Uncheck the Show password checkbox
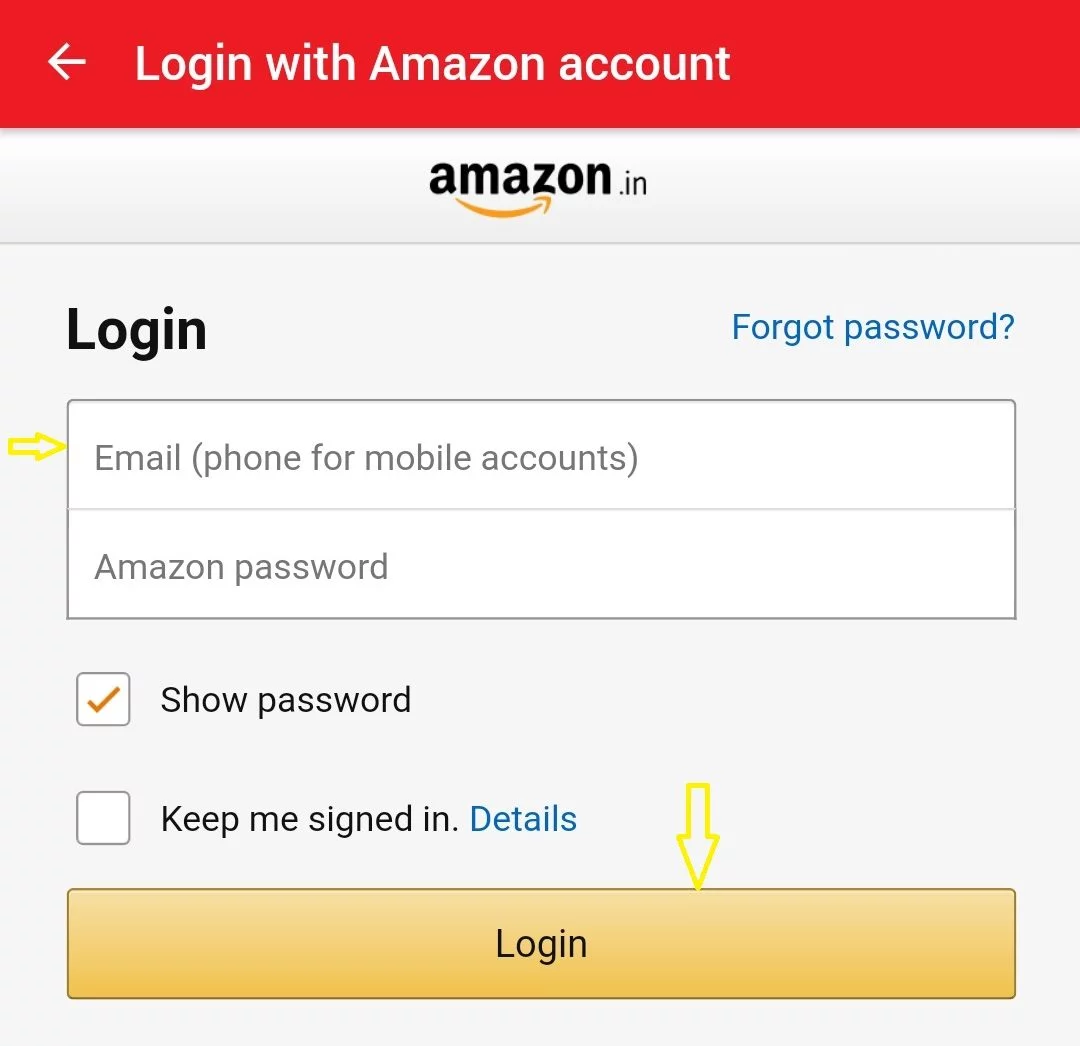The height and width of the screenshot is (1046, 1080). coord(103,699)
